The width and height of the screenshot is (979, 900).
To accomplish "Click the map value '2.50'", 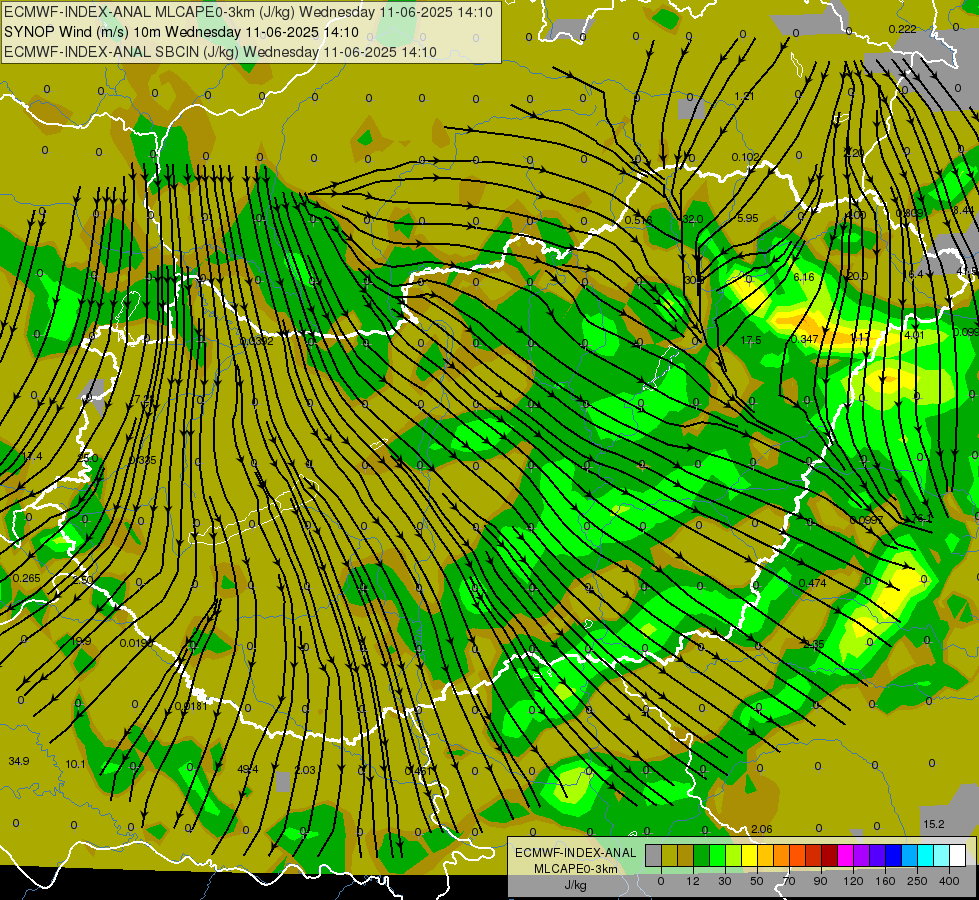I will coord(82,580).
